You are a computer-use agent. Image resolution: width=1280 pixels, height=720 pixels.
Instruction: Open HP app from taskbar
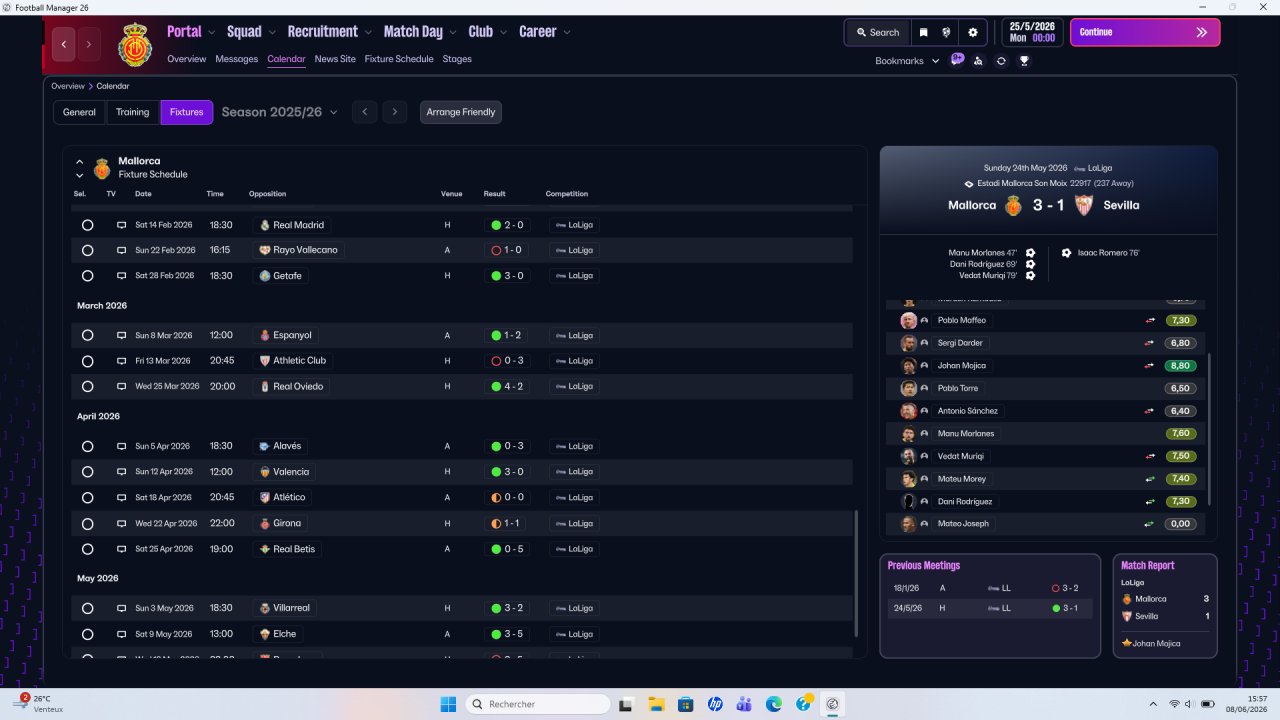pyautogui.click(x=715, y=704)
